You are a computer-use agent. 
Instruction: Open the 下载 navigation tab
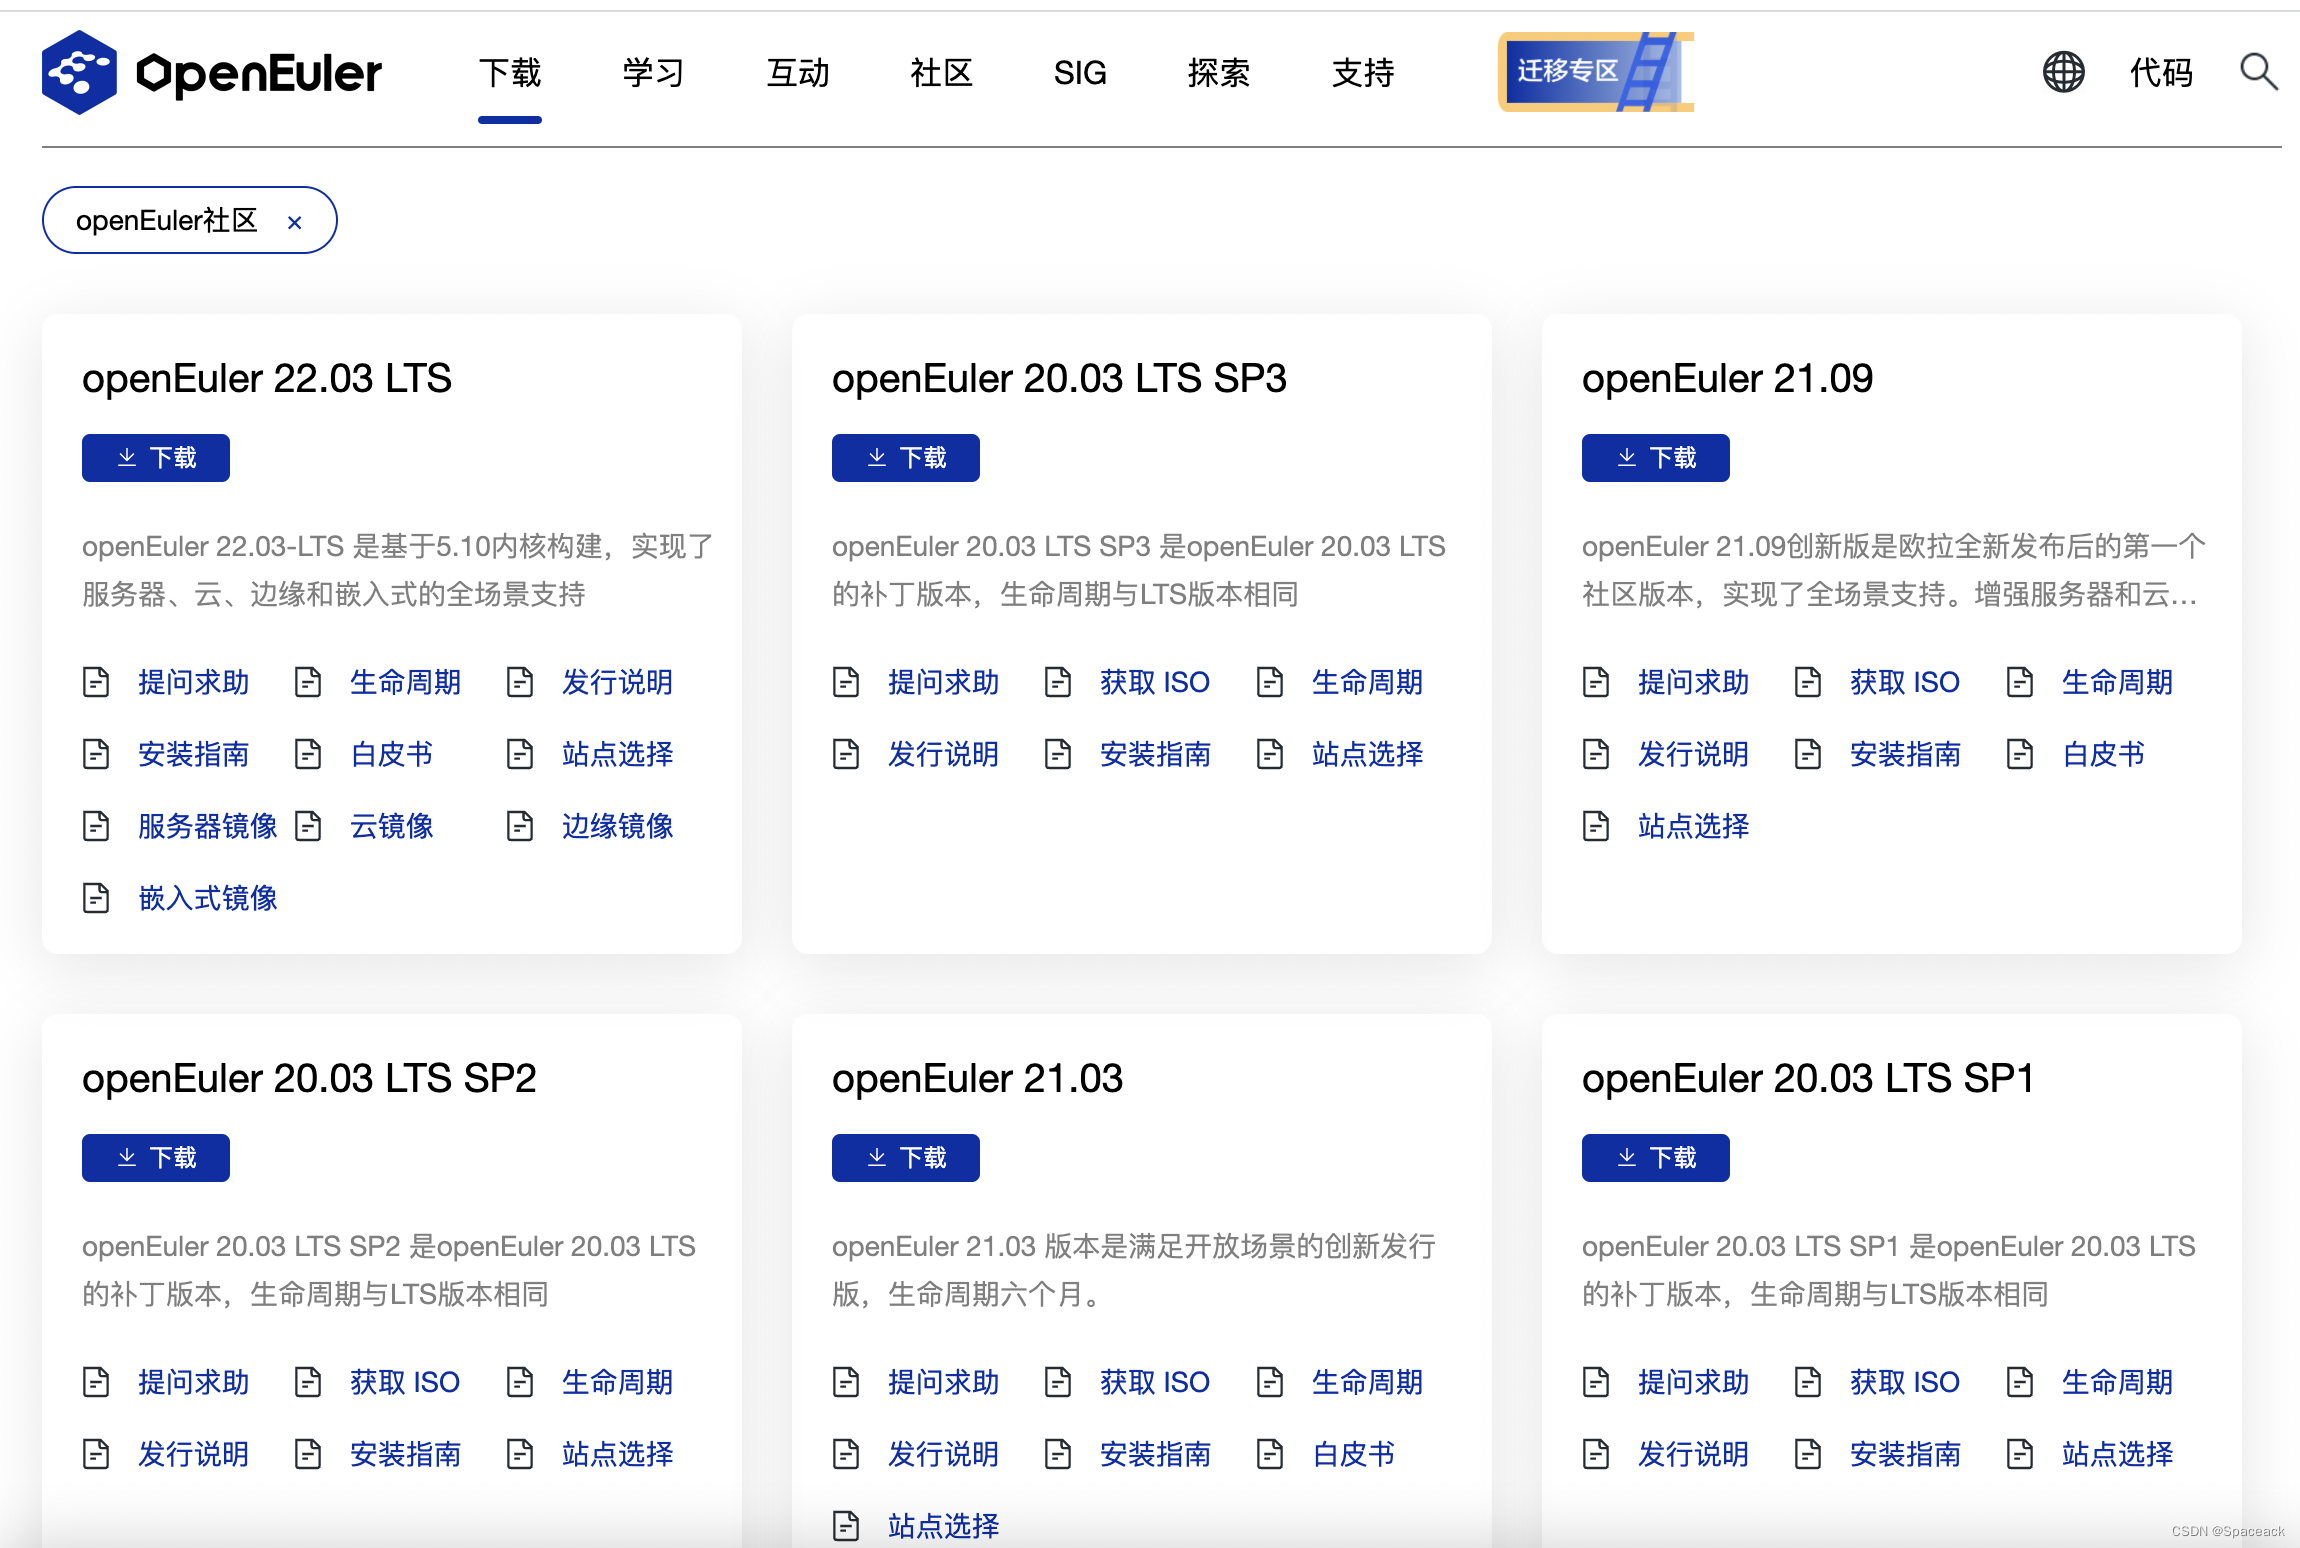pos(510,72)
